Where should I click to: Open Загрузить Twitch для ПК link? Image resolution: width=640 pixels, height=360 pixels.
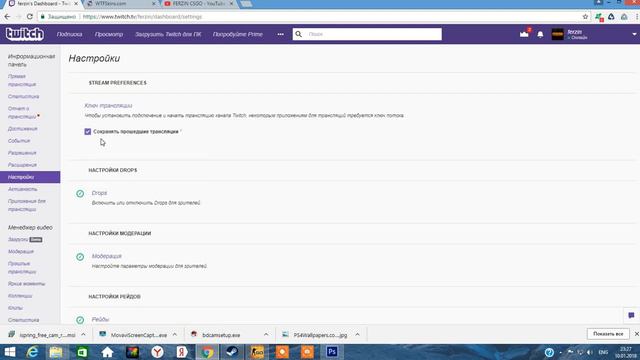pyautogui.click(x=168, y=34)
